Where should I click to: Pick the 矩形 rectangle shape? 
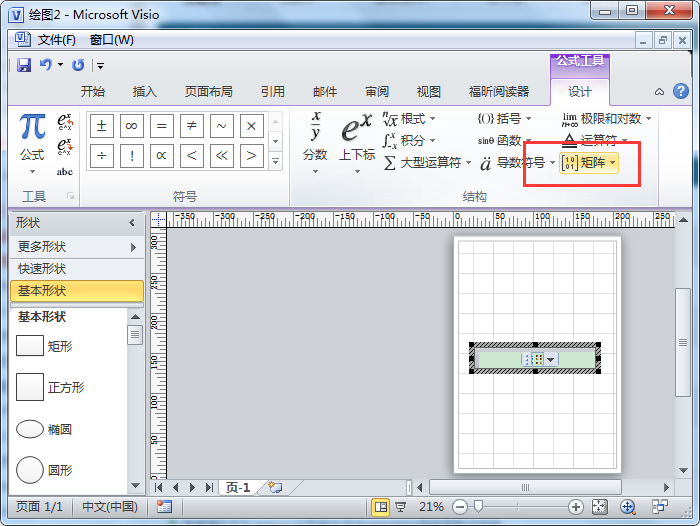click(x=44, y=346)
